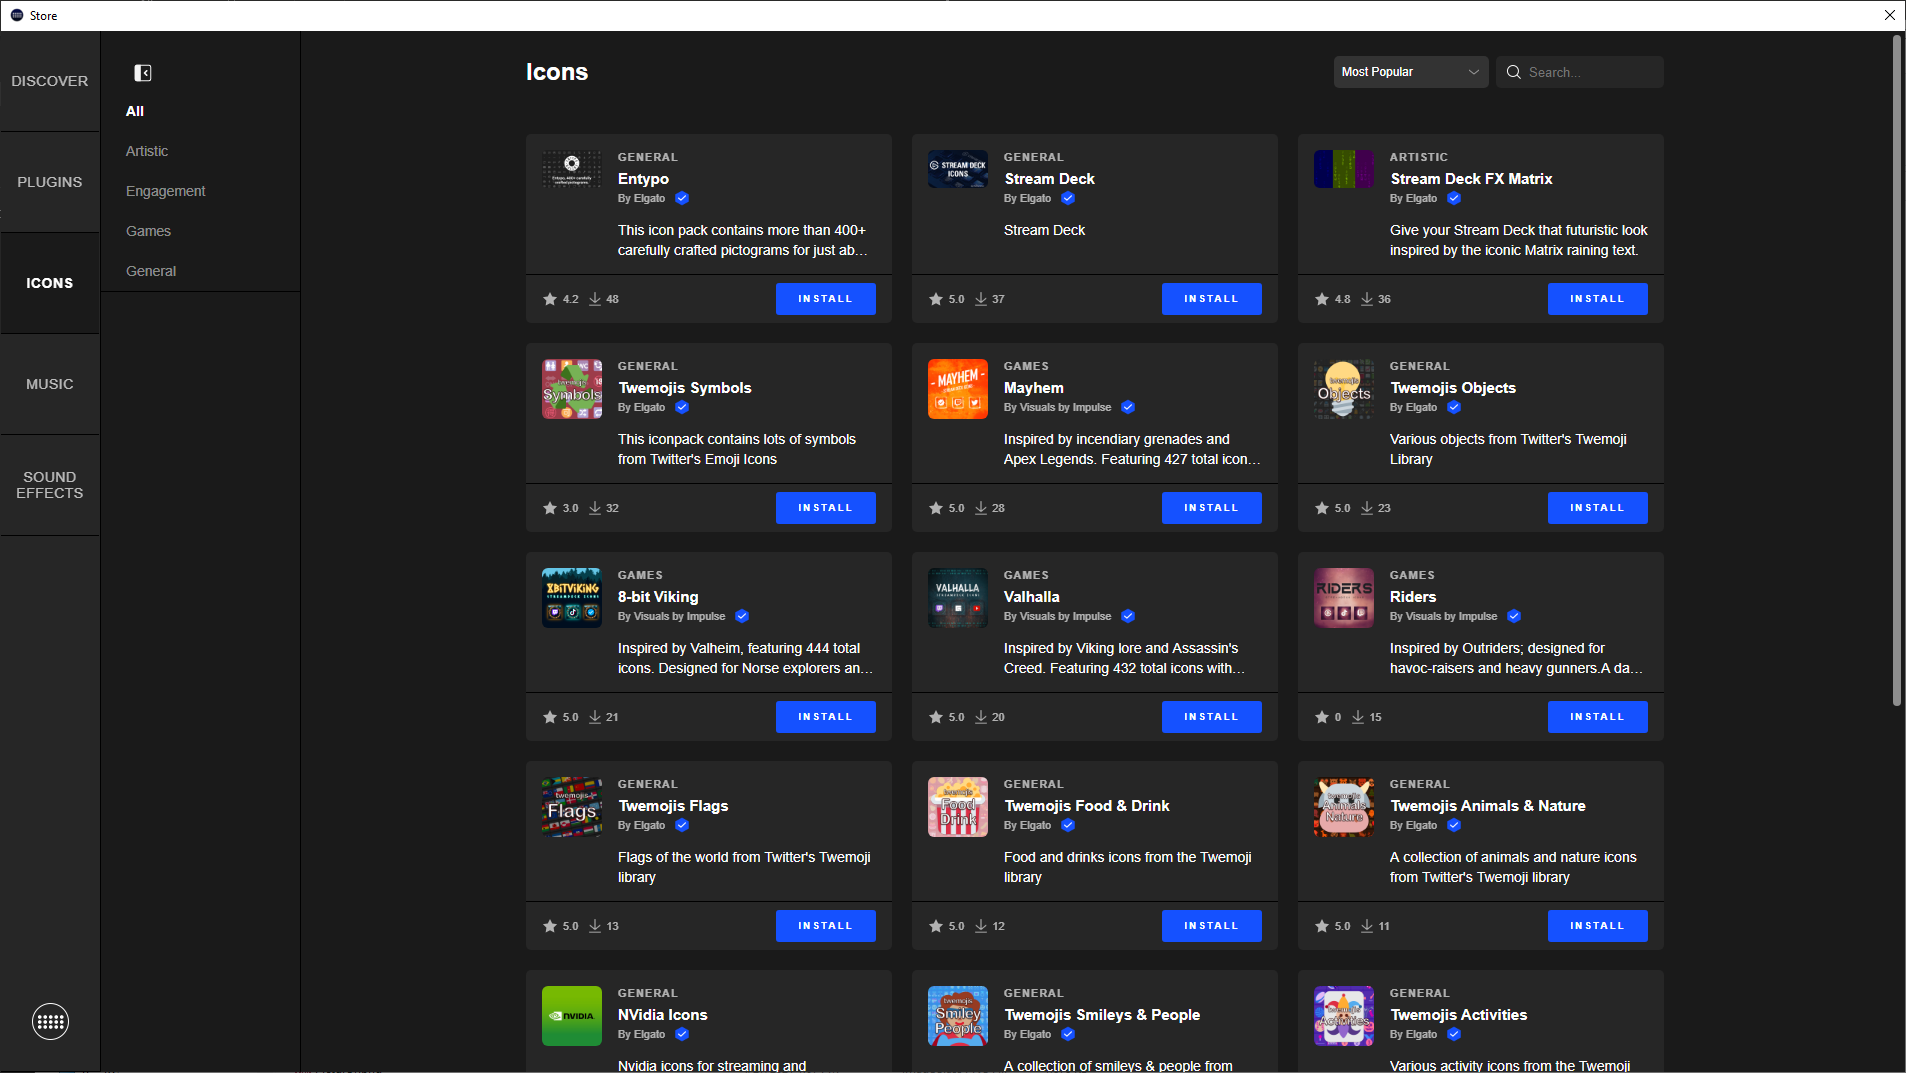
Task: Go to the Plugins tab
Action: (50, 182)
